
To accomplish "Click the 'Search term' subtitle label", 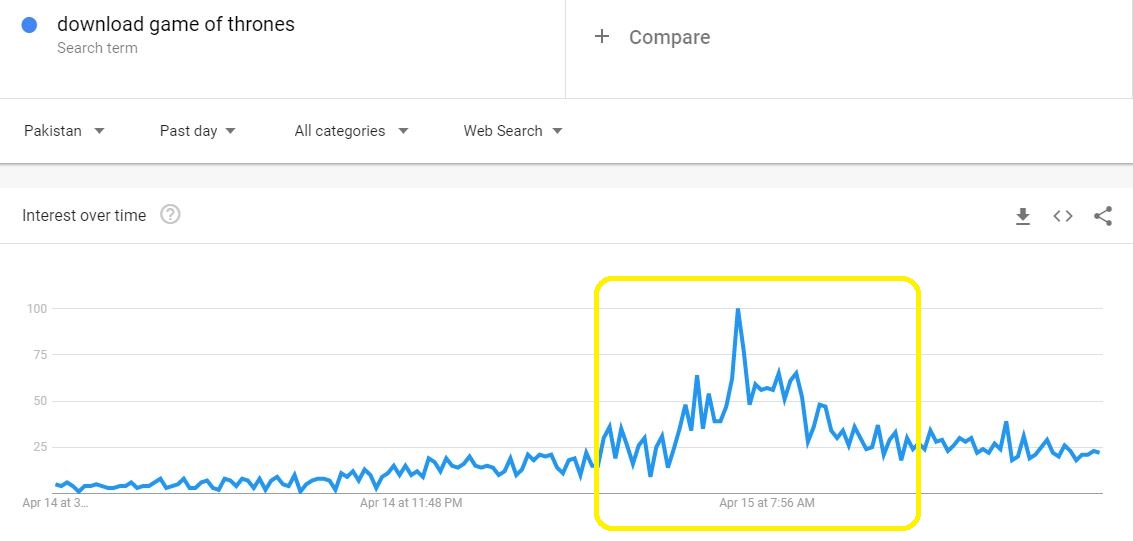I will click(x=97, y=48).
